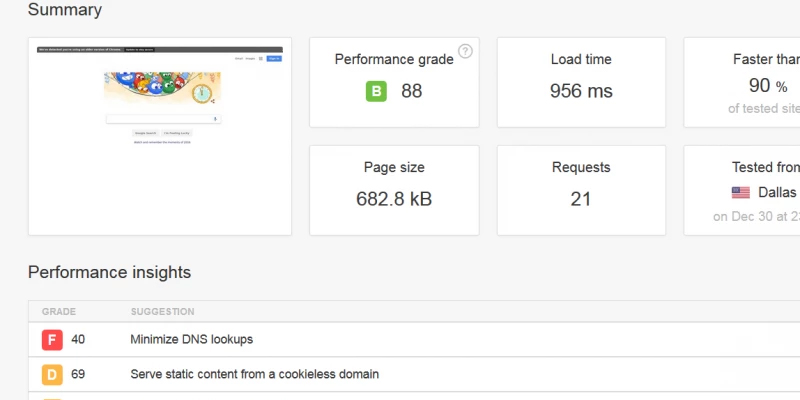Image resolution: width=800 pixels, height=400 pixels.
Task: Click the Page size 682.8 kB value
Action: point(394,199)
